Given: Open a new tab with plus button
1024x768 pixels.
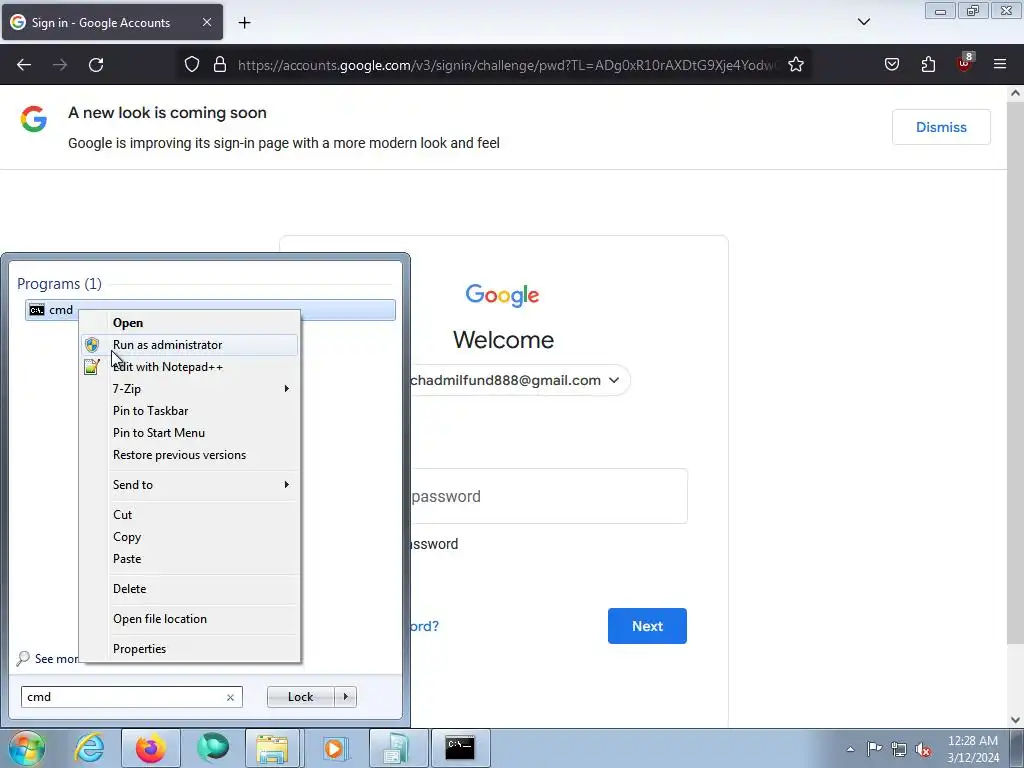Looking at the screenshot, I should 244,23.
